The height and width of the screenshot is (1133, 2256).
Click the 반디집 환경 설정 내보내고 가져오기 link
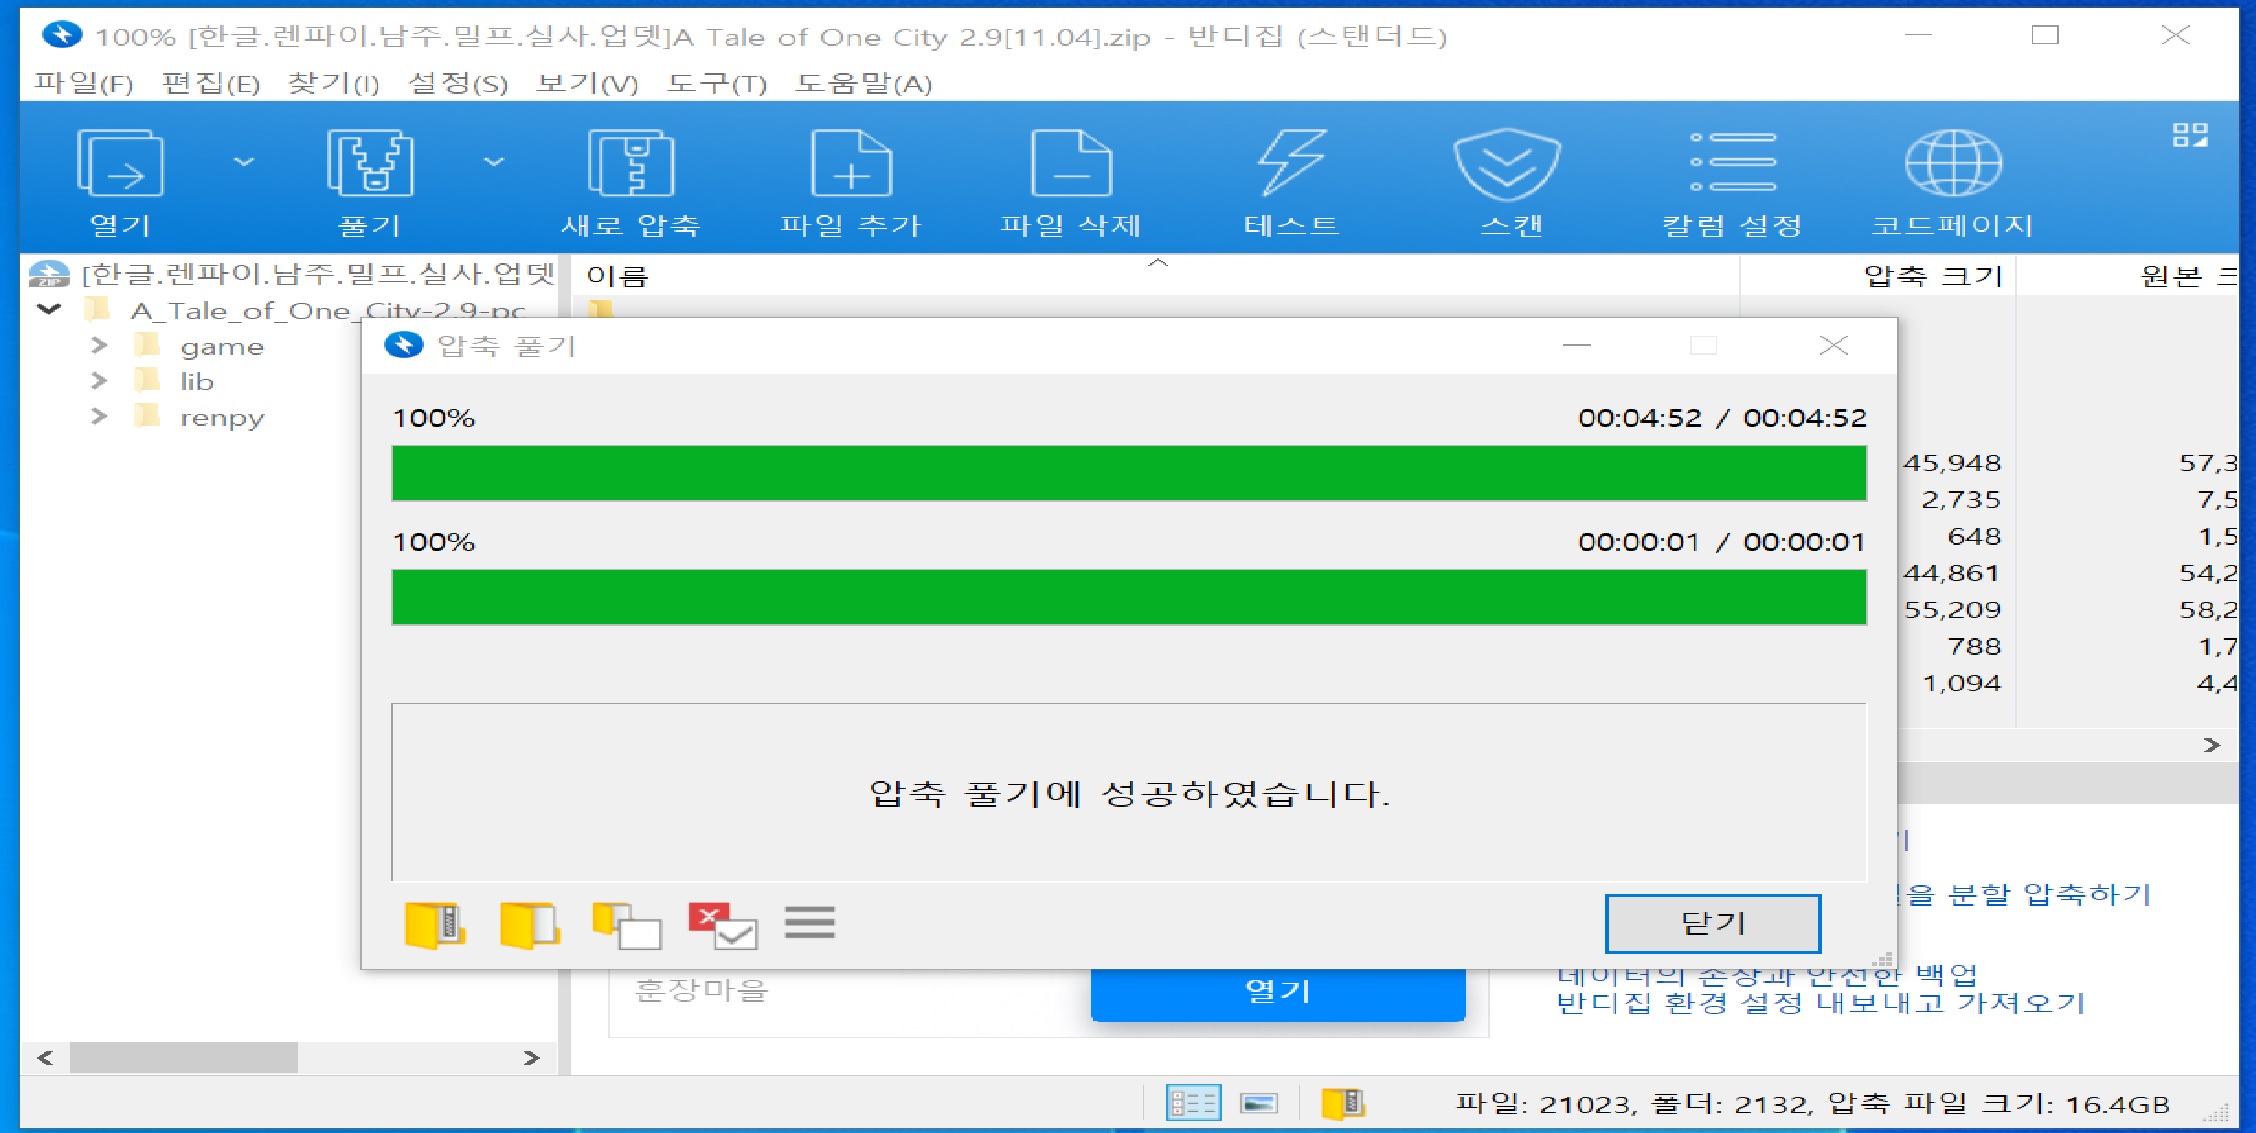pyautogui.click(x=1820, y=1003)
